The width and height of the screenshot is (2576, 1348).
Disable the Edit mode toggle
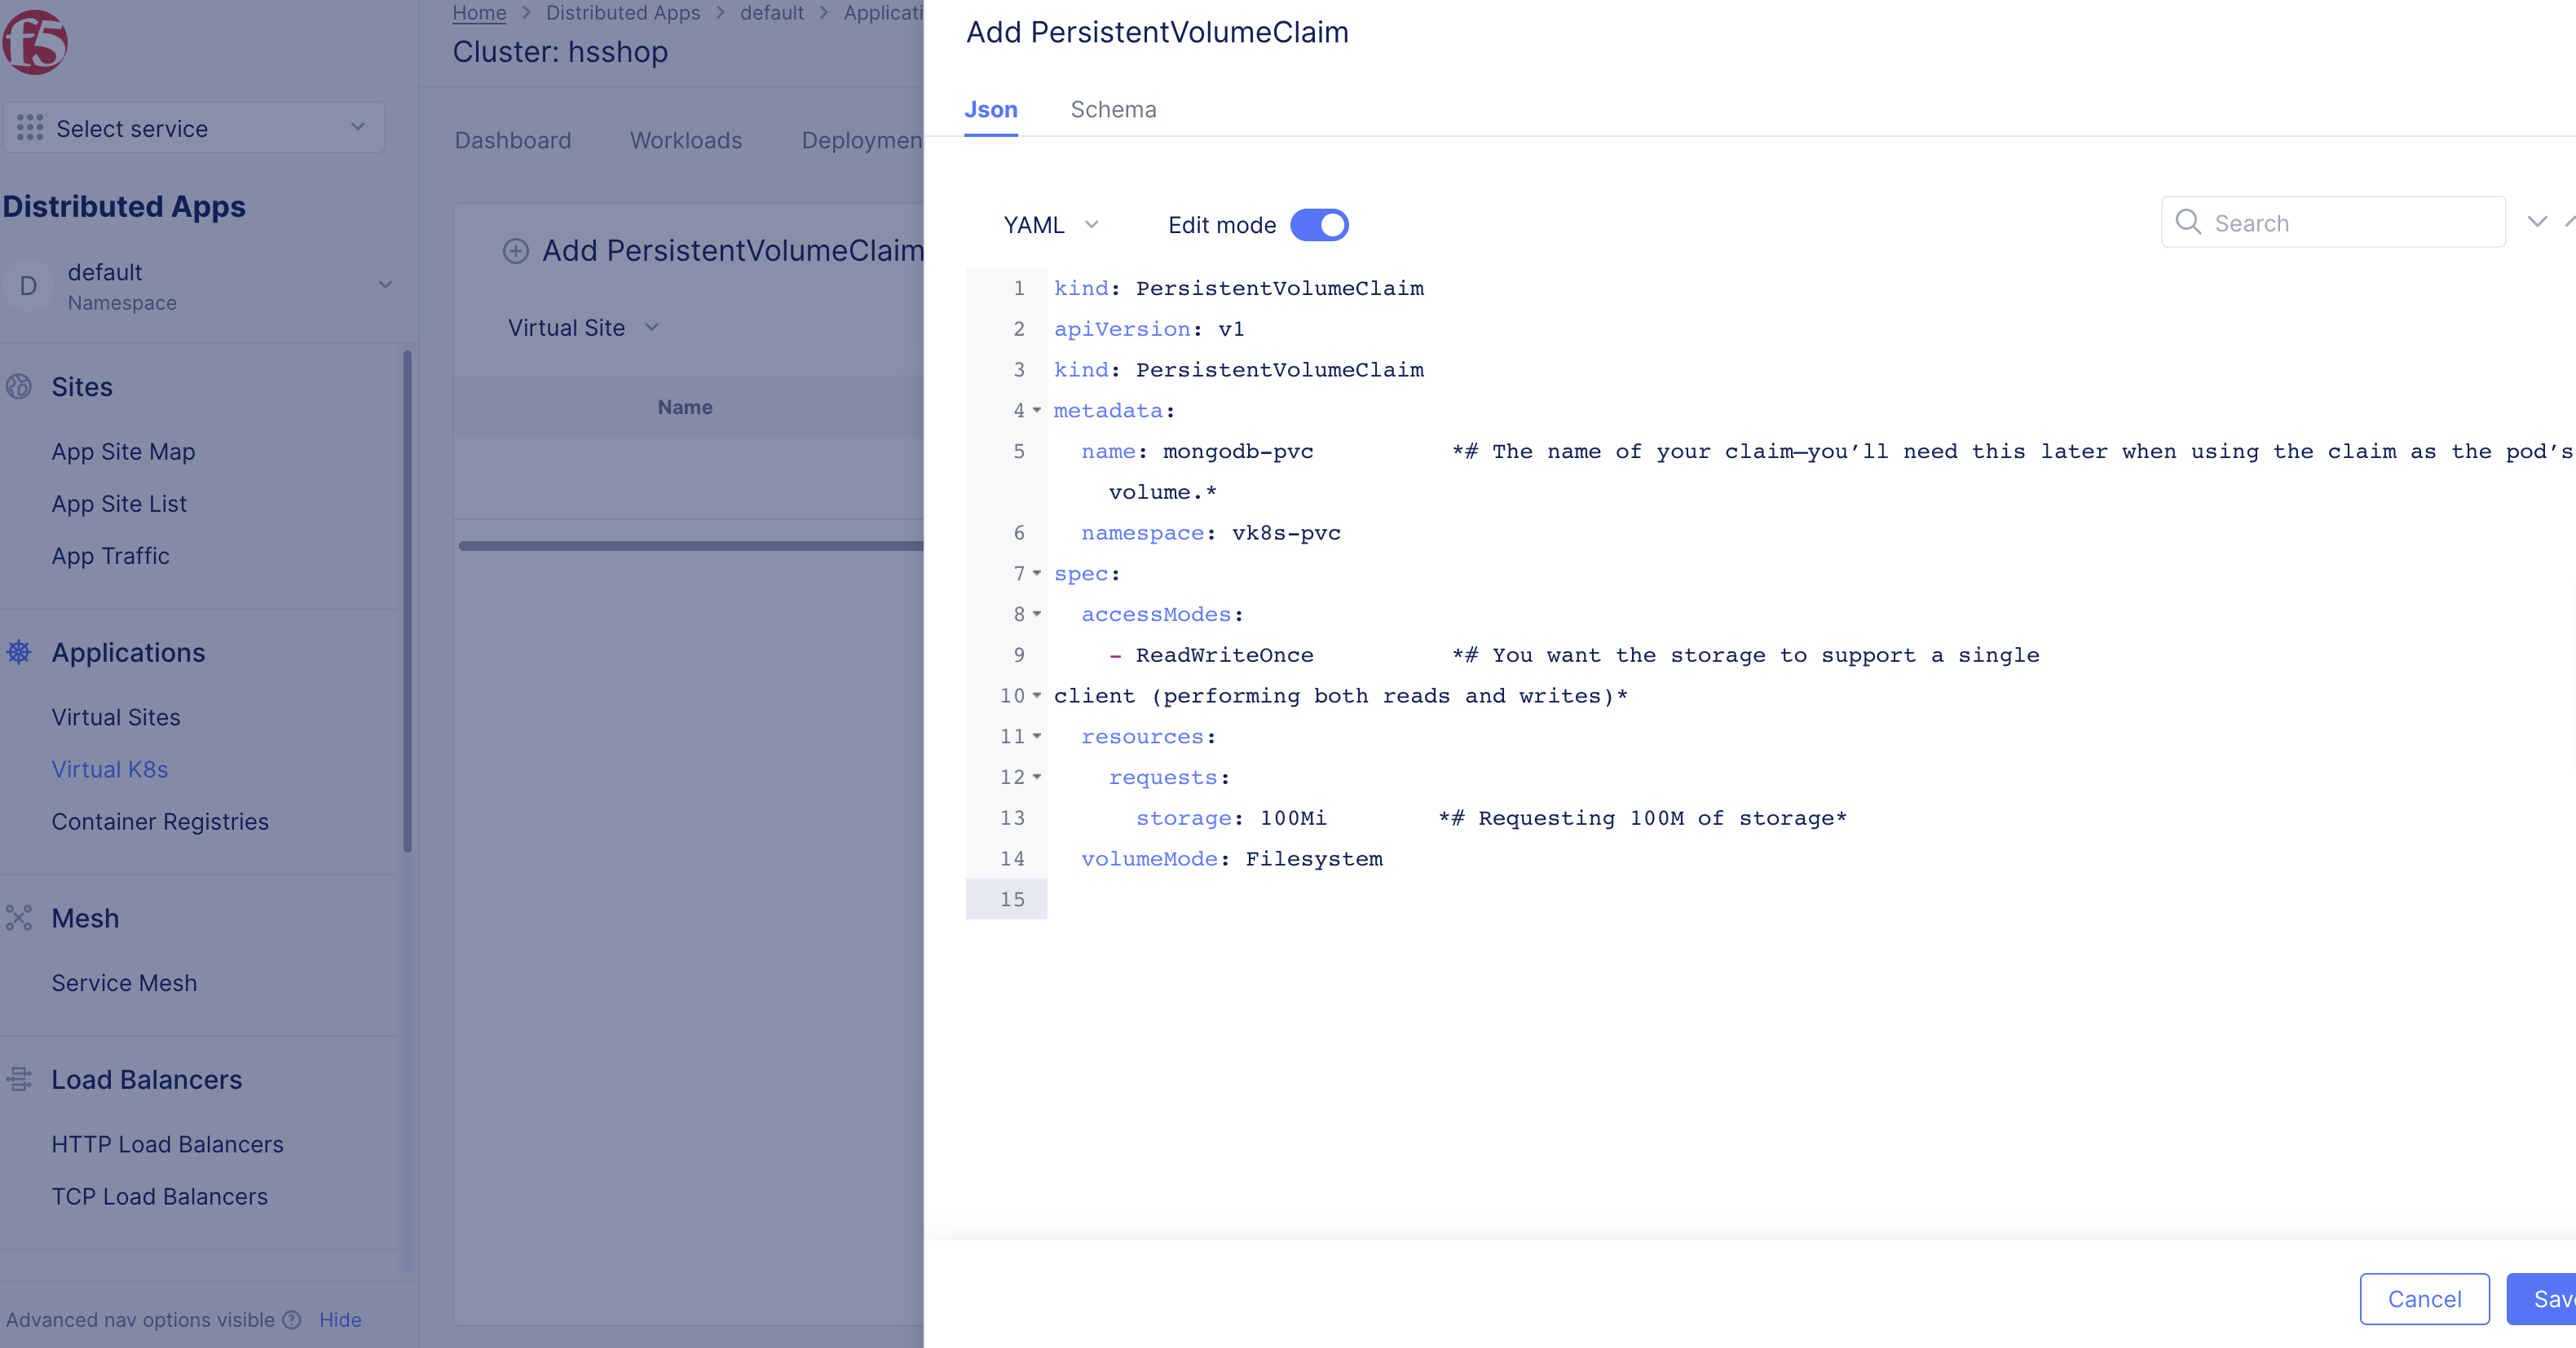pos(1320,225)
